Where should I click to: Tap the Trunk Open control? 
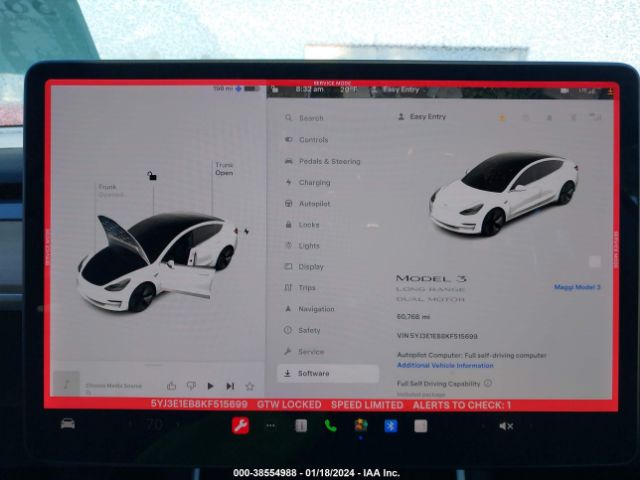pos(224,169)
